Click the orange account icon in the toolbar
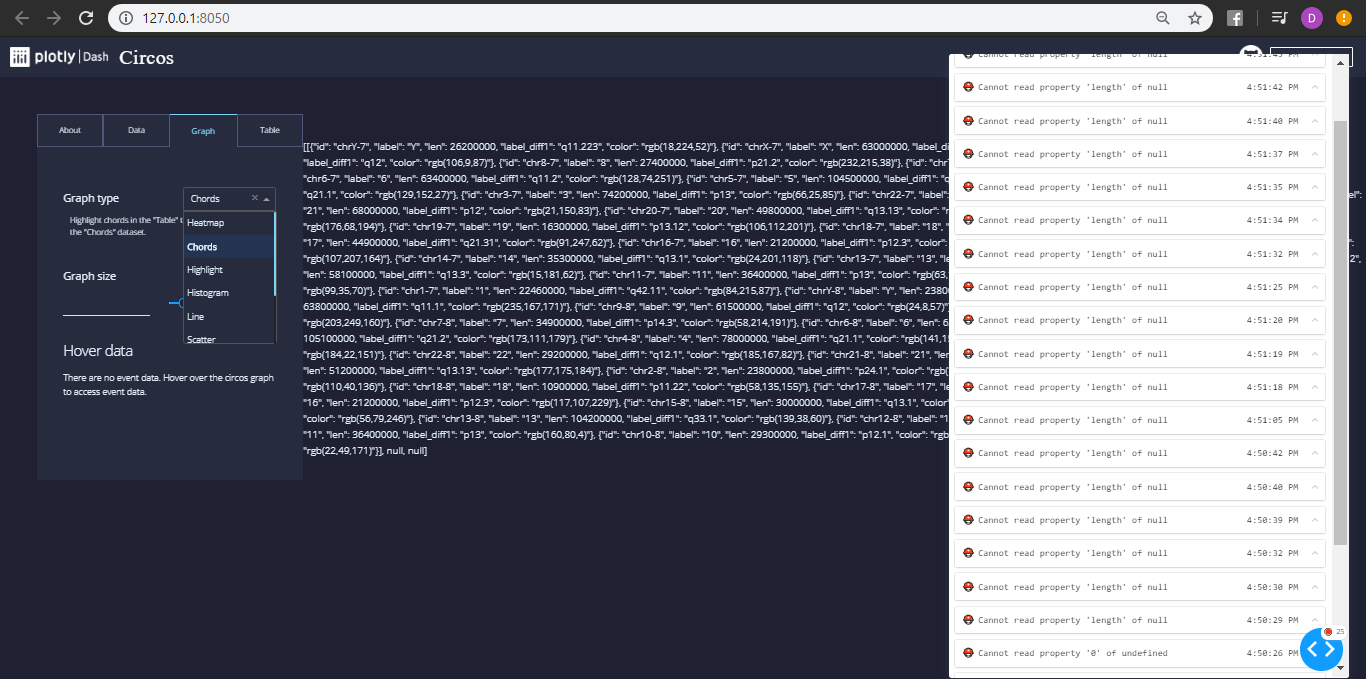Image resolution: width=1366 pixels, height=679 pixels. click(1343, 17)
